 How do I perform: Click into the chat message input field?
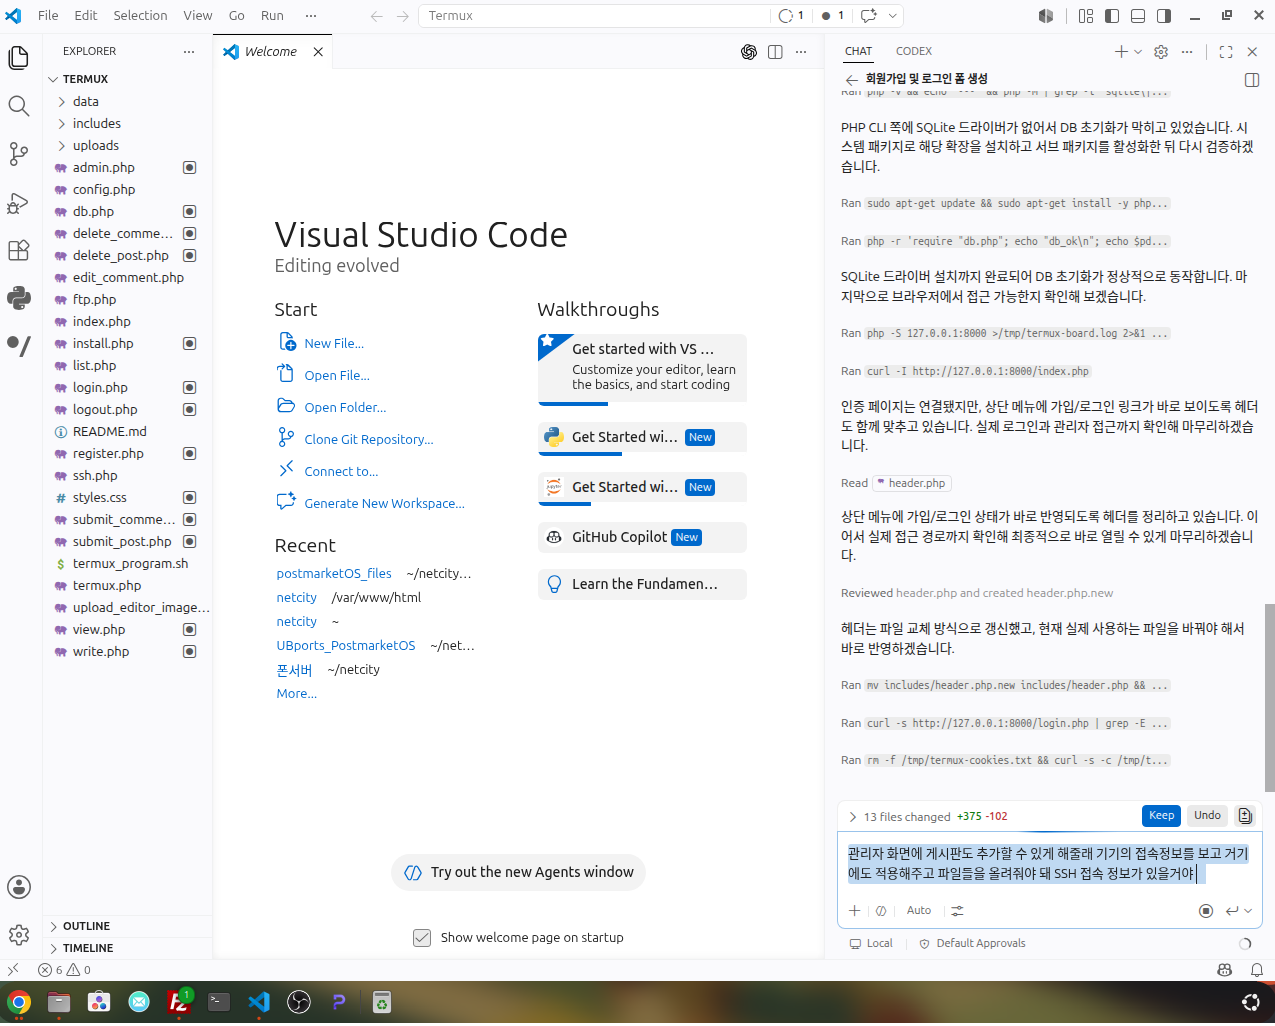(x=1048, y=864)
